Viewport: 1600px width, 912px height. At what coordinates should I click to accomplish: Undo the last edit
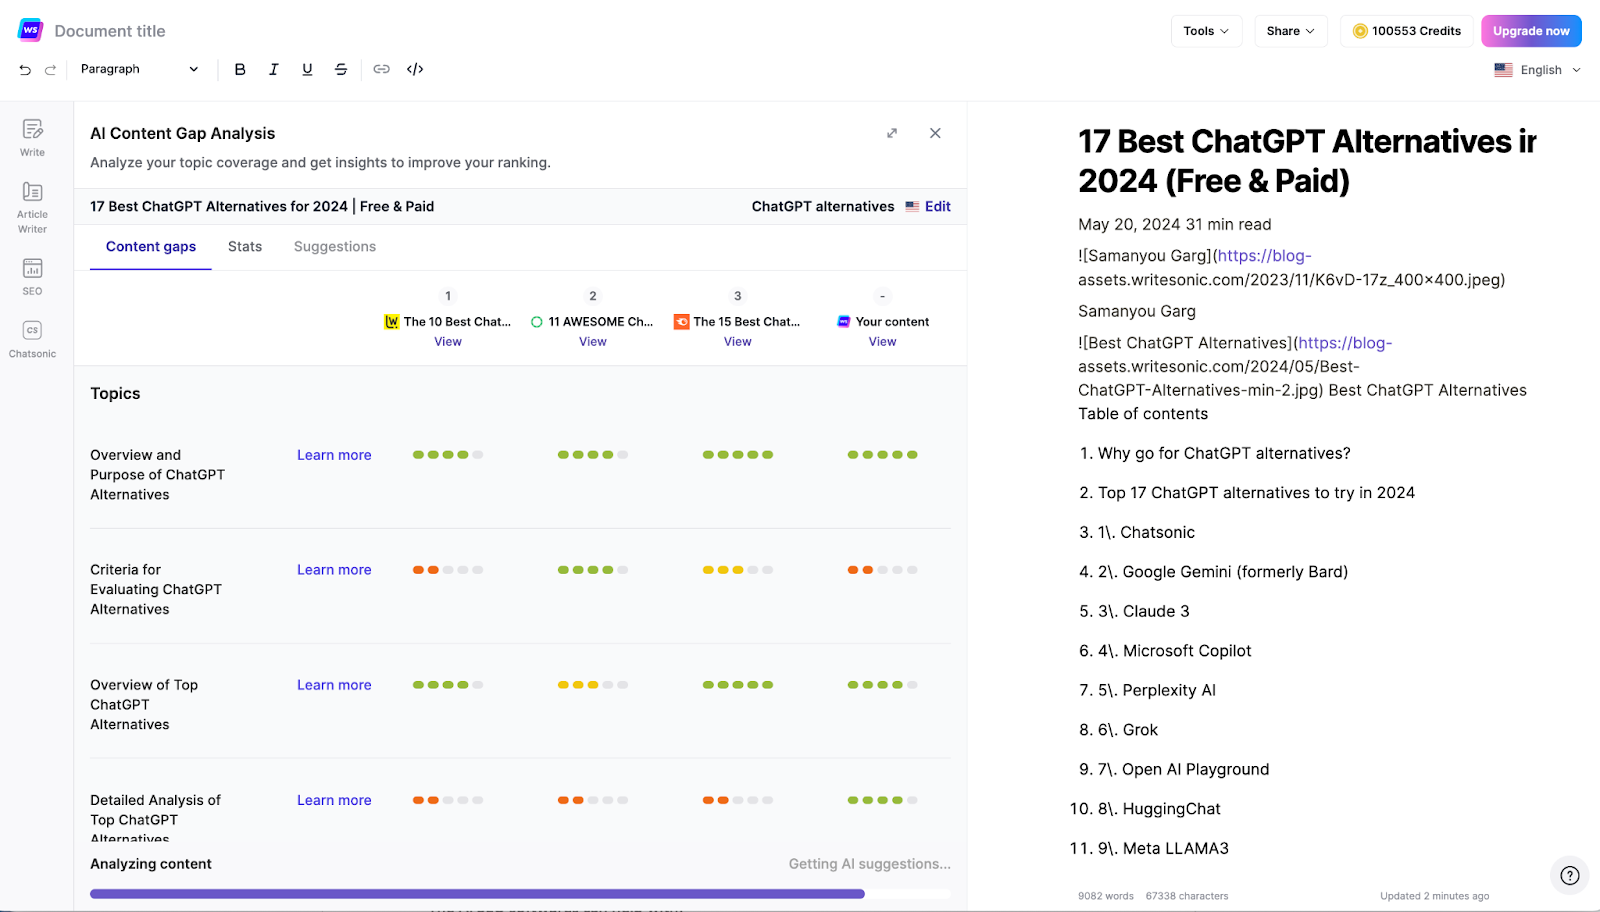point(25,70)
